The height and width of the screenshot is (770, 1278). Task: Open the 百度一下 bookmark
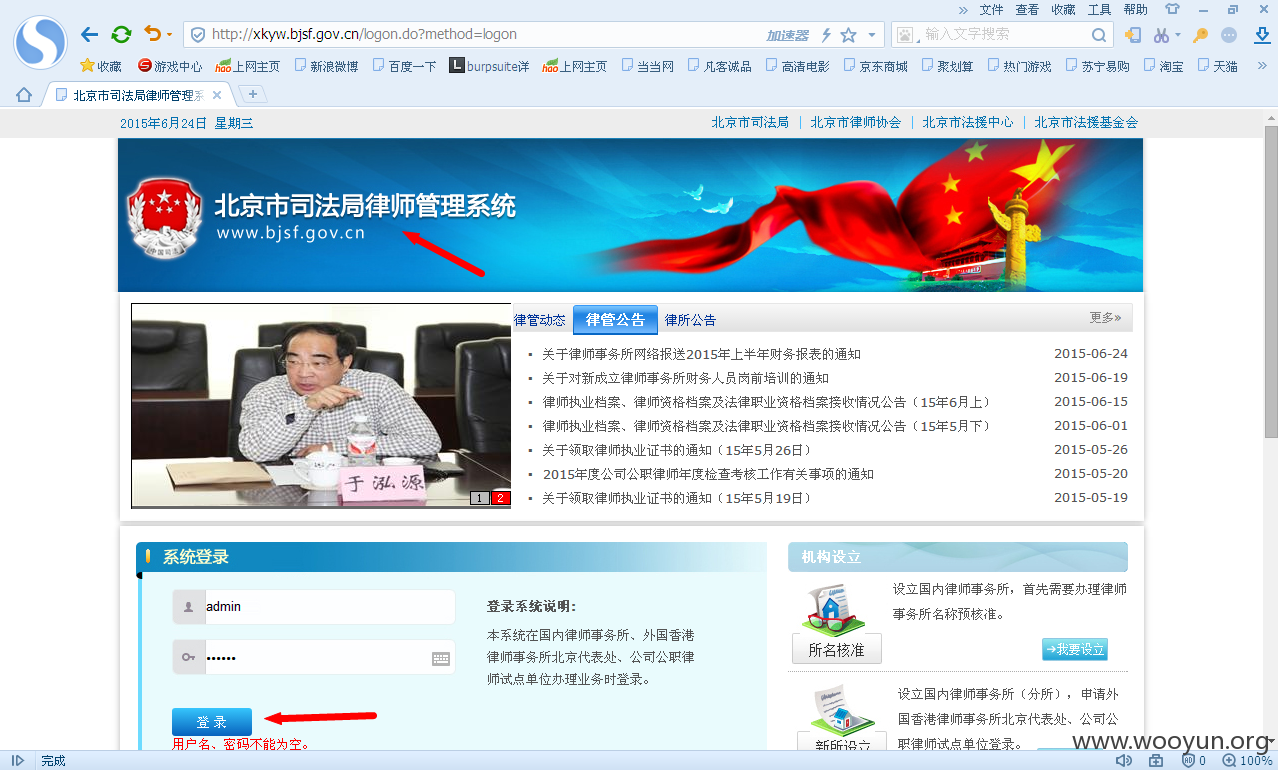(404, 66)
